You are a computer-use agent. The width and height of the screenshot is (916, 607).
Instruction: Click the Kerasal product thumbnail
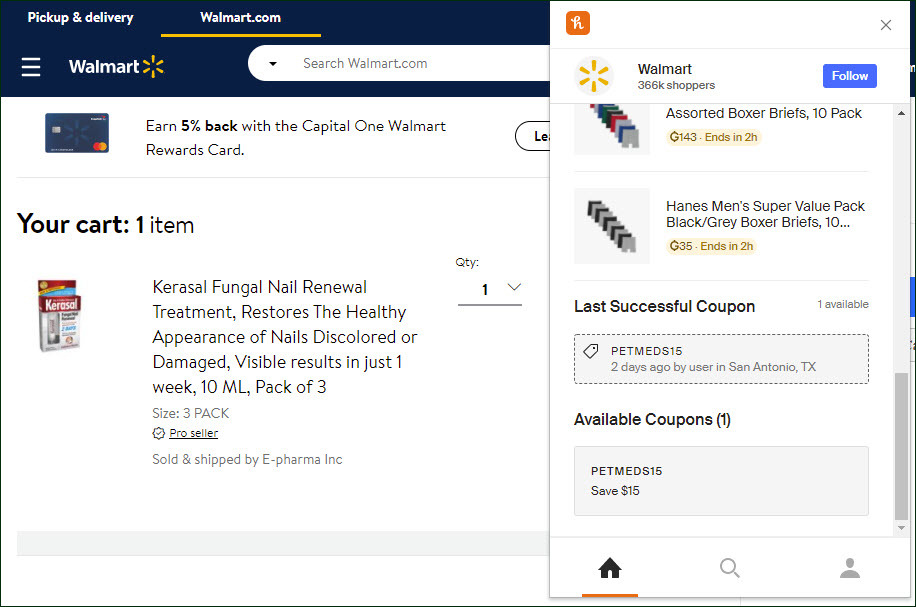pyautogui.click(x=60, y=315)
